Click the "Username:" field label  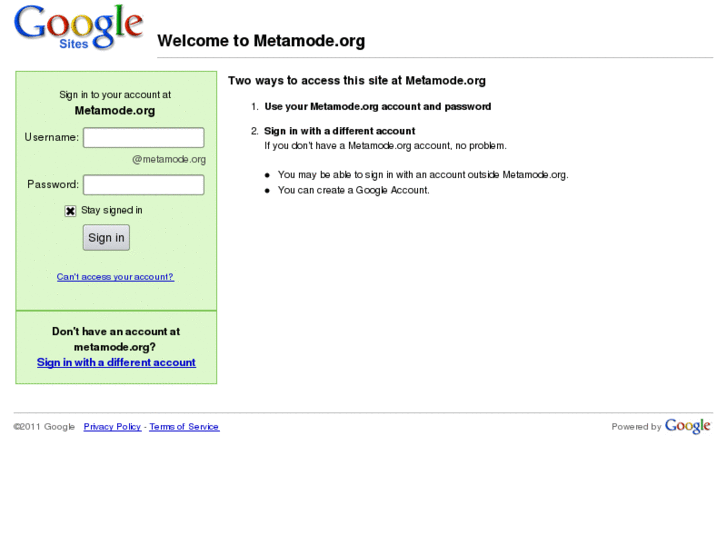point(52,137)
